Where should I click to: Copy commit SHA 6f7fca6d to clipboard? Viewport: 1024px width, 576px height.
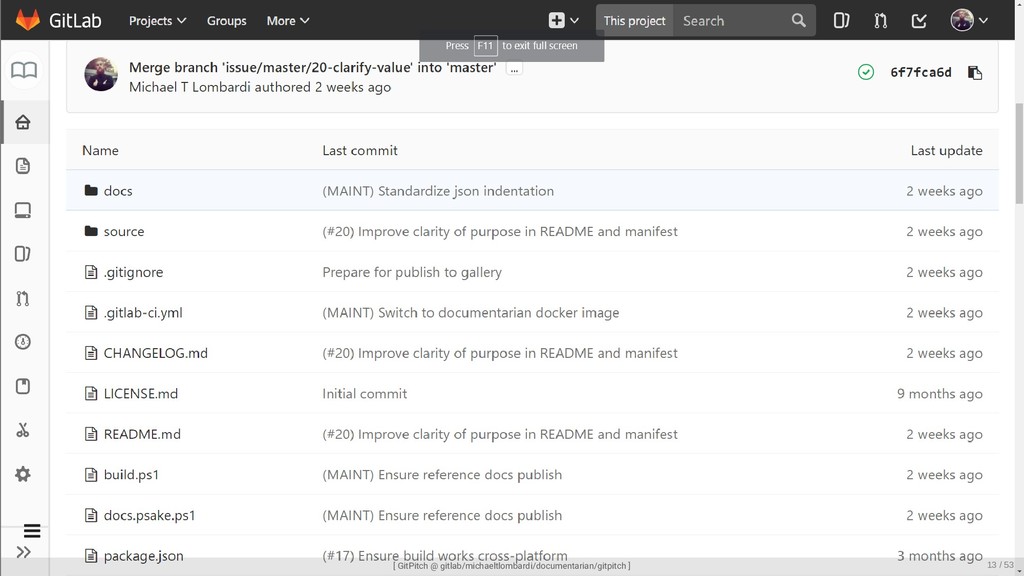click(x=975, y=72)
